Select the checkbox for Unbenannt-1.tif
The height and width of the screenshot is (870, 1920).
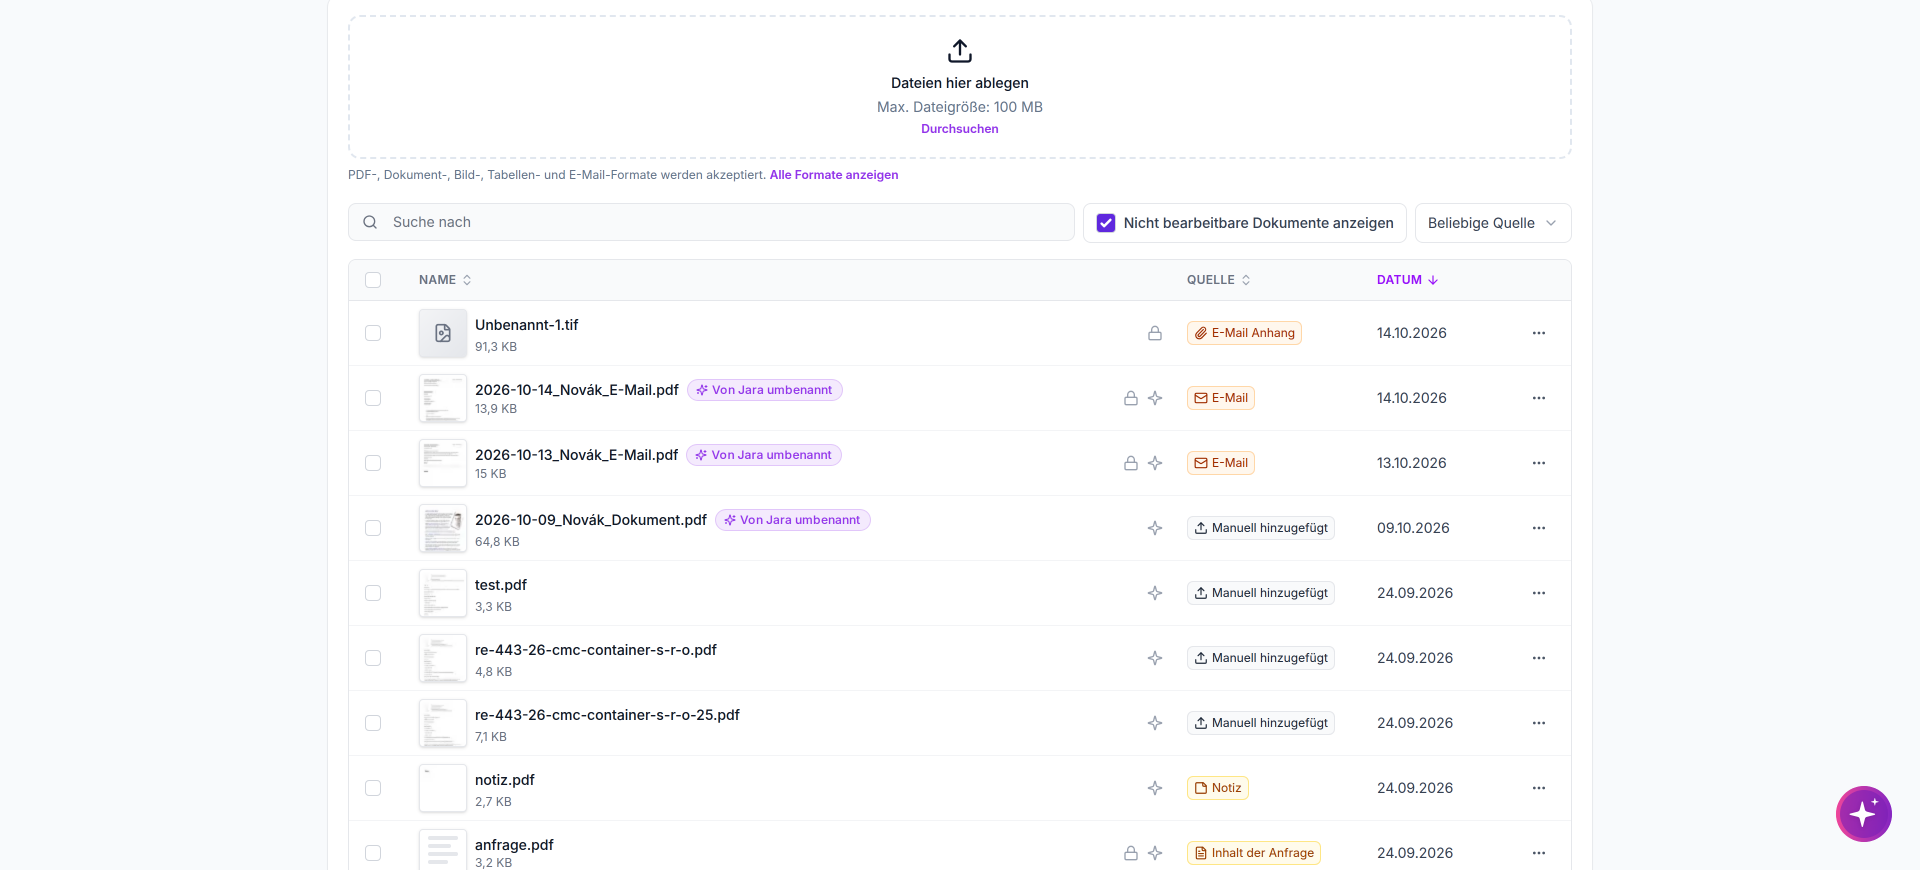tap(373, 333)
